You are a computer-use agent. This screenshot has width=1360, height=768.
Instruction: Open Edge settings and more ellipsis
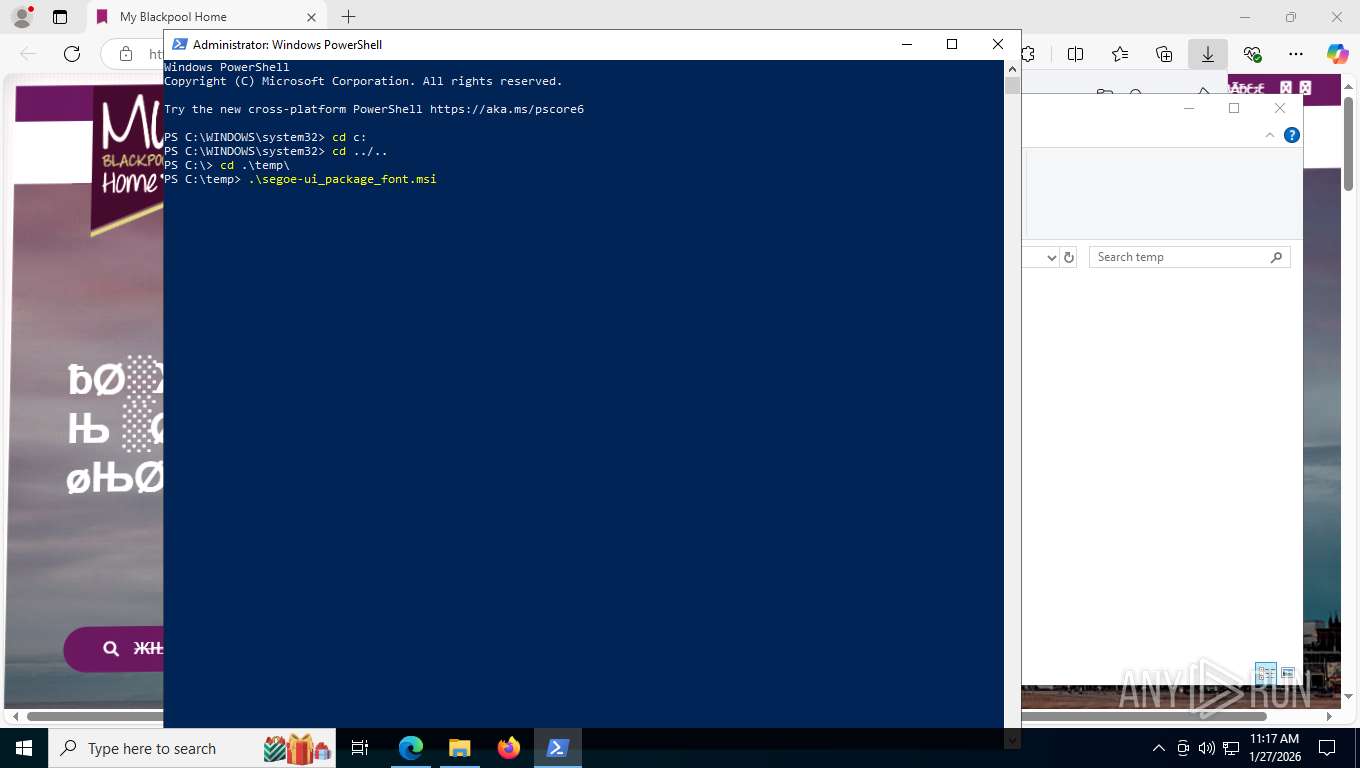tap(1296, 54)
